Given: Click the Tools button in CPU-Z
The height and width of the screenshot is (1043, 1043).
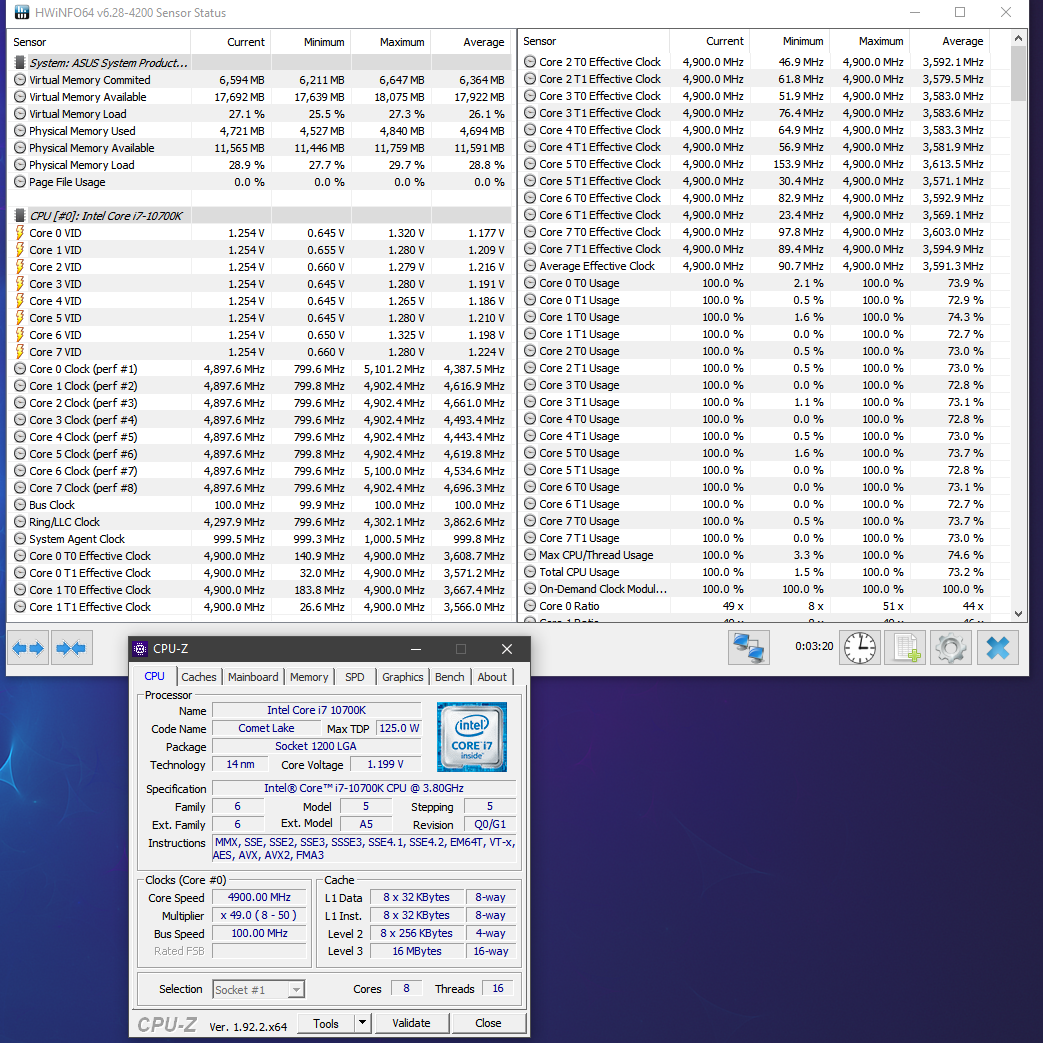Looking at the screenshot, I should pyautogui.click(x=325, y=1023).
